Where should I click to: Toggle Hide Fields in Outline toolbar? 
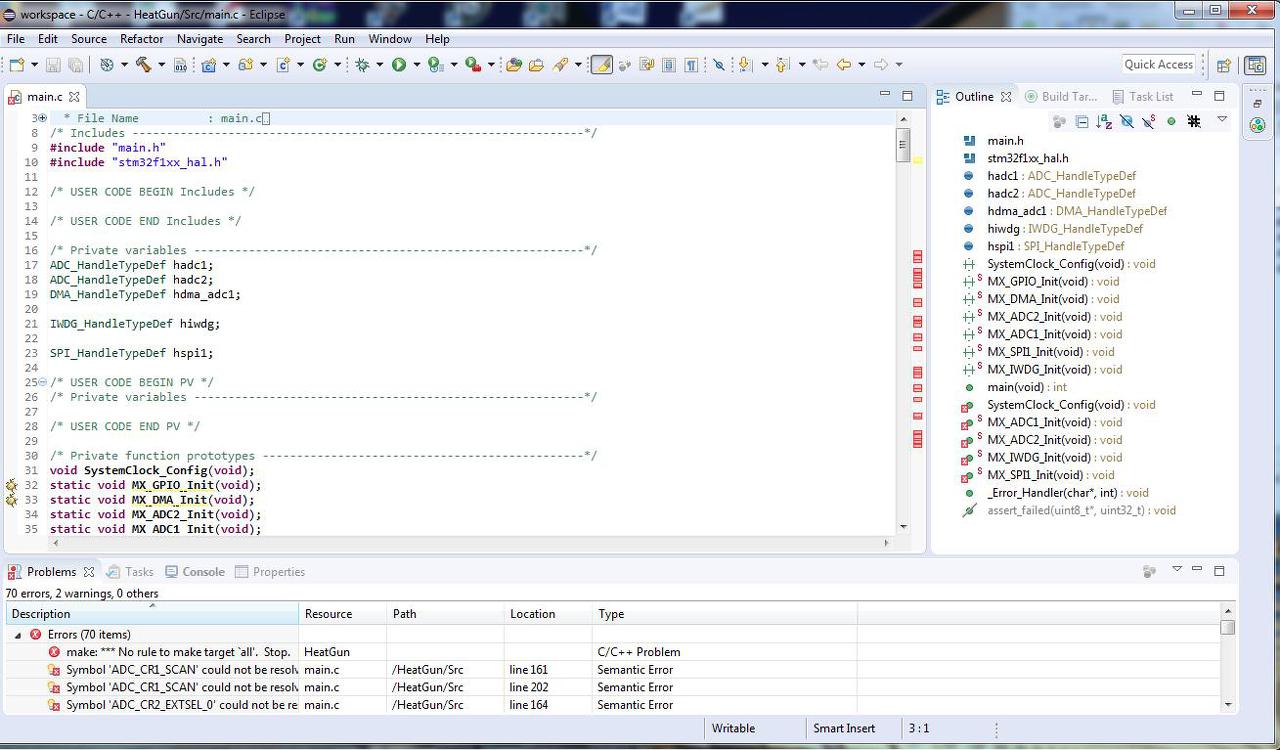point(1127,121)
